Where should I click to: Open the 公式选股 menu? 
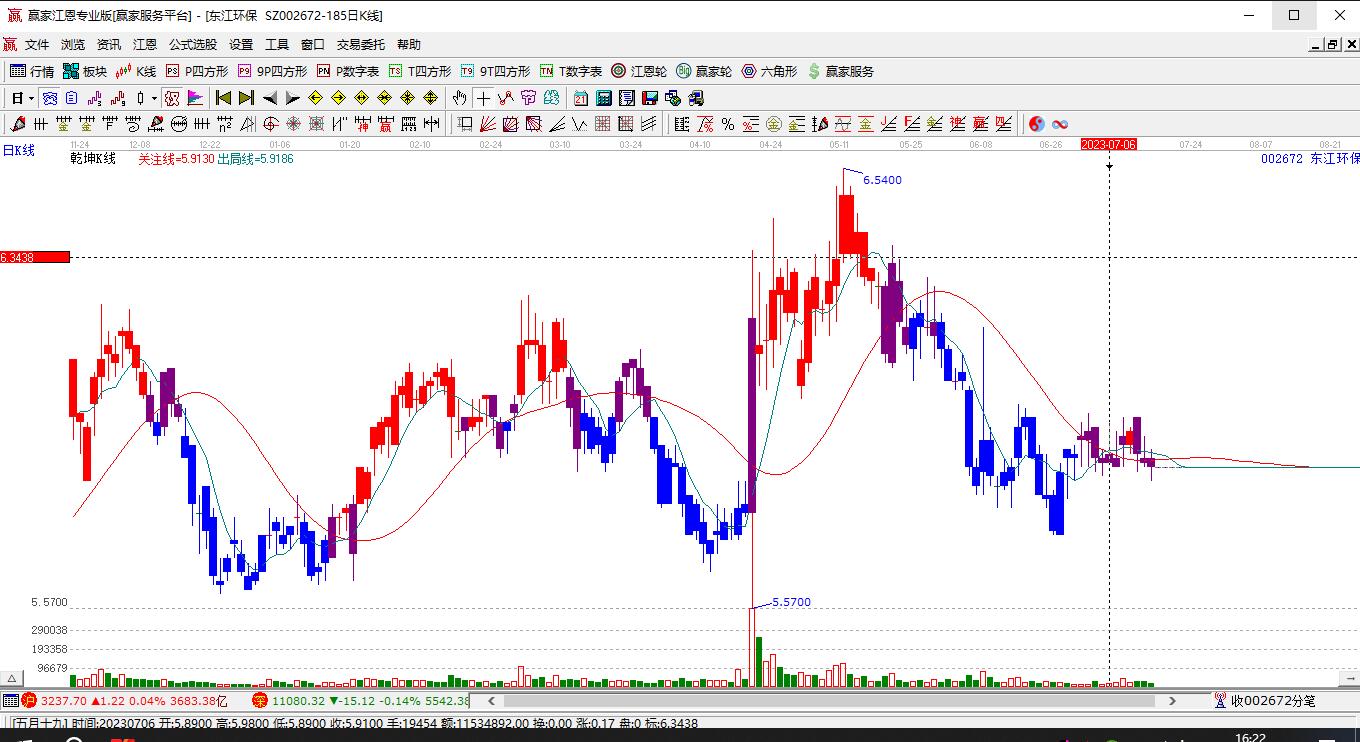(193, 45)
